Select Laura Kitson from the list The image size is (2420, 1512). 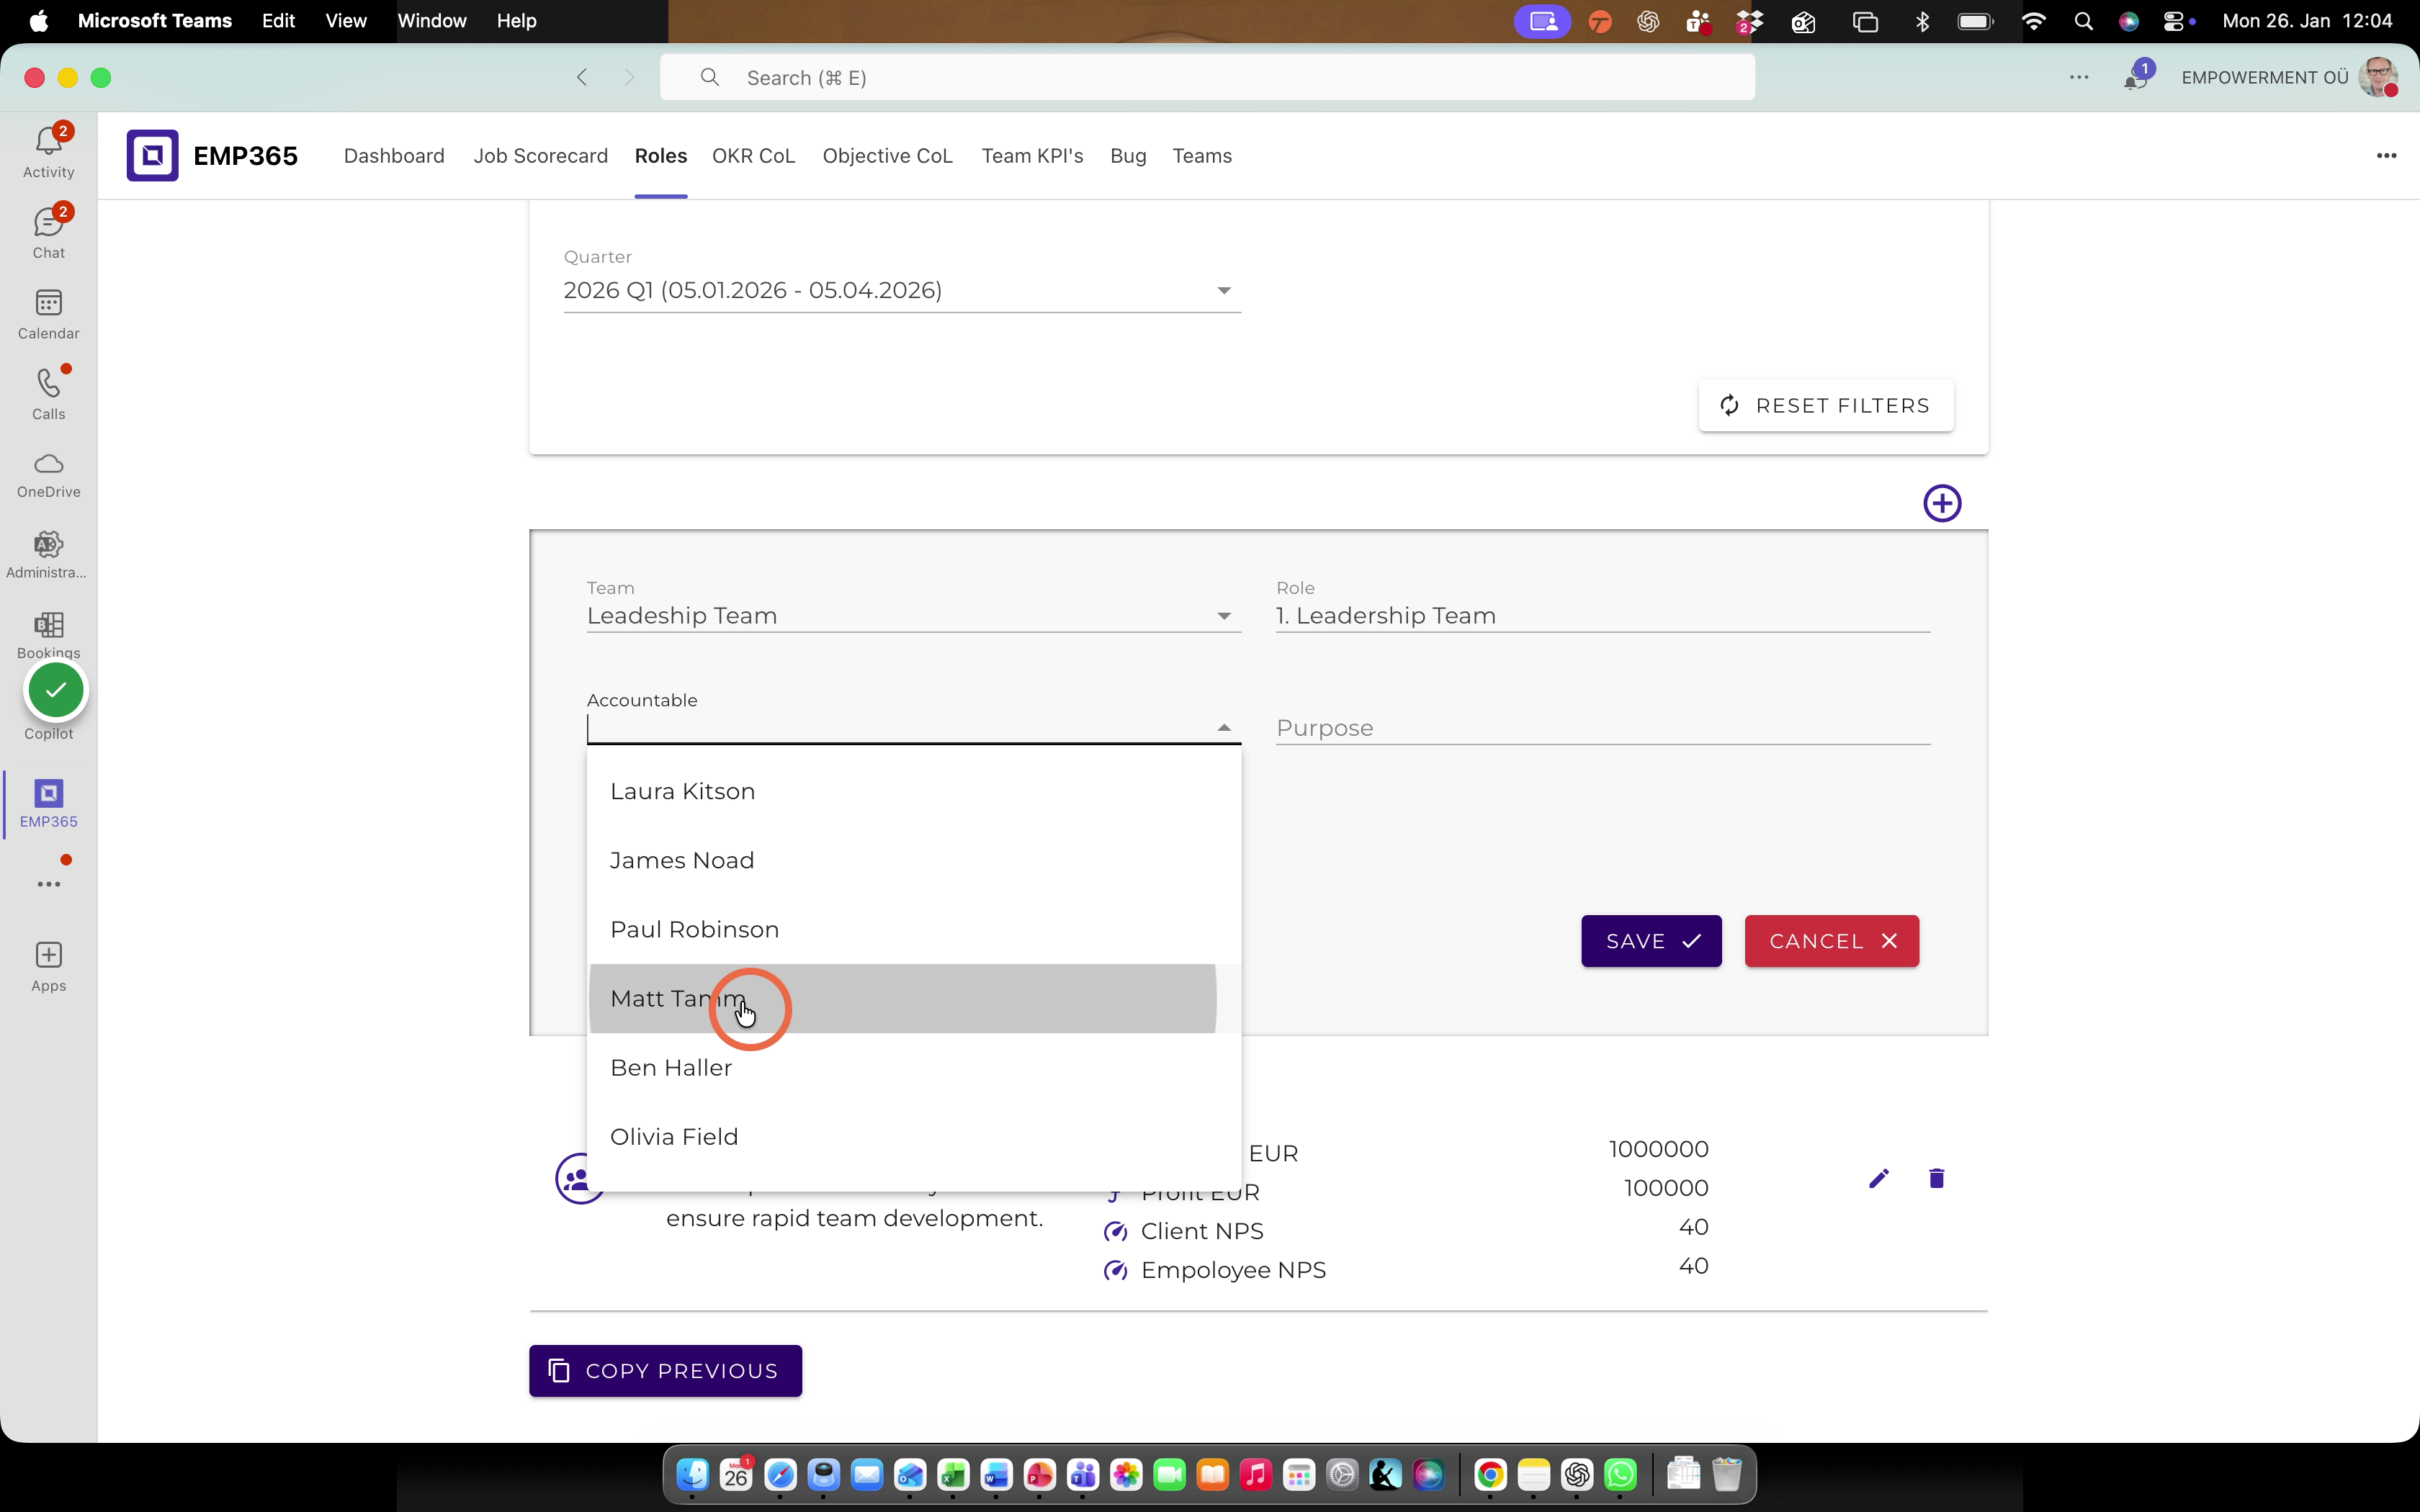tap(913, 791)
